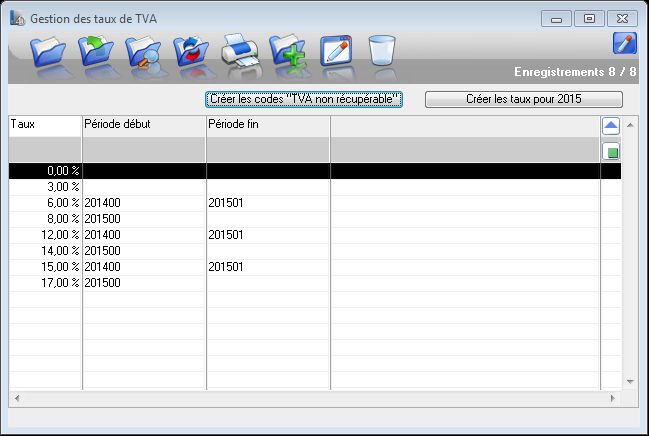Screen dimensions: 649x436
Task: Click 201501 end period in 12,00 % row
Action: coord(226,235)
